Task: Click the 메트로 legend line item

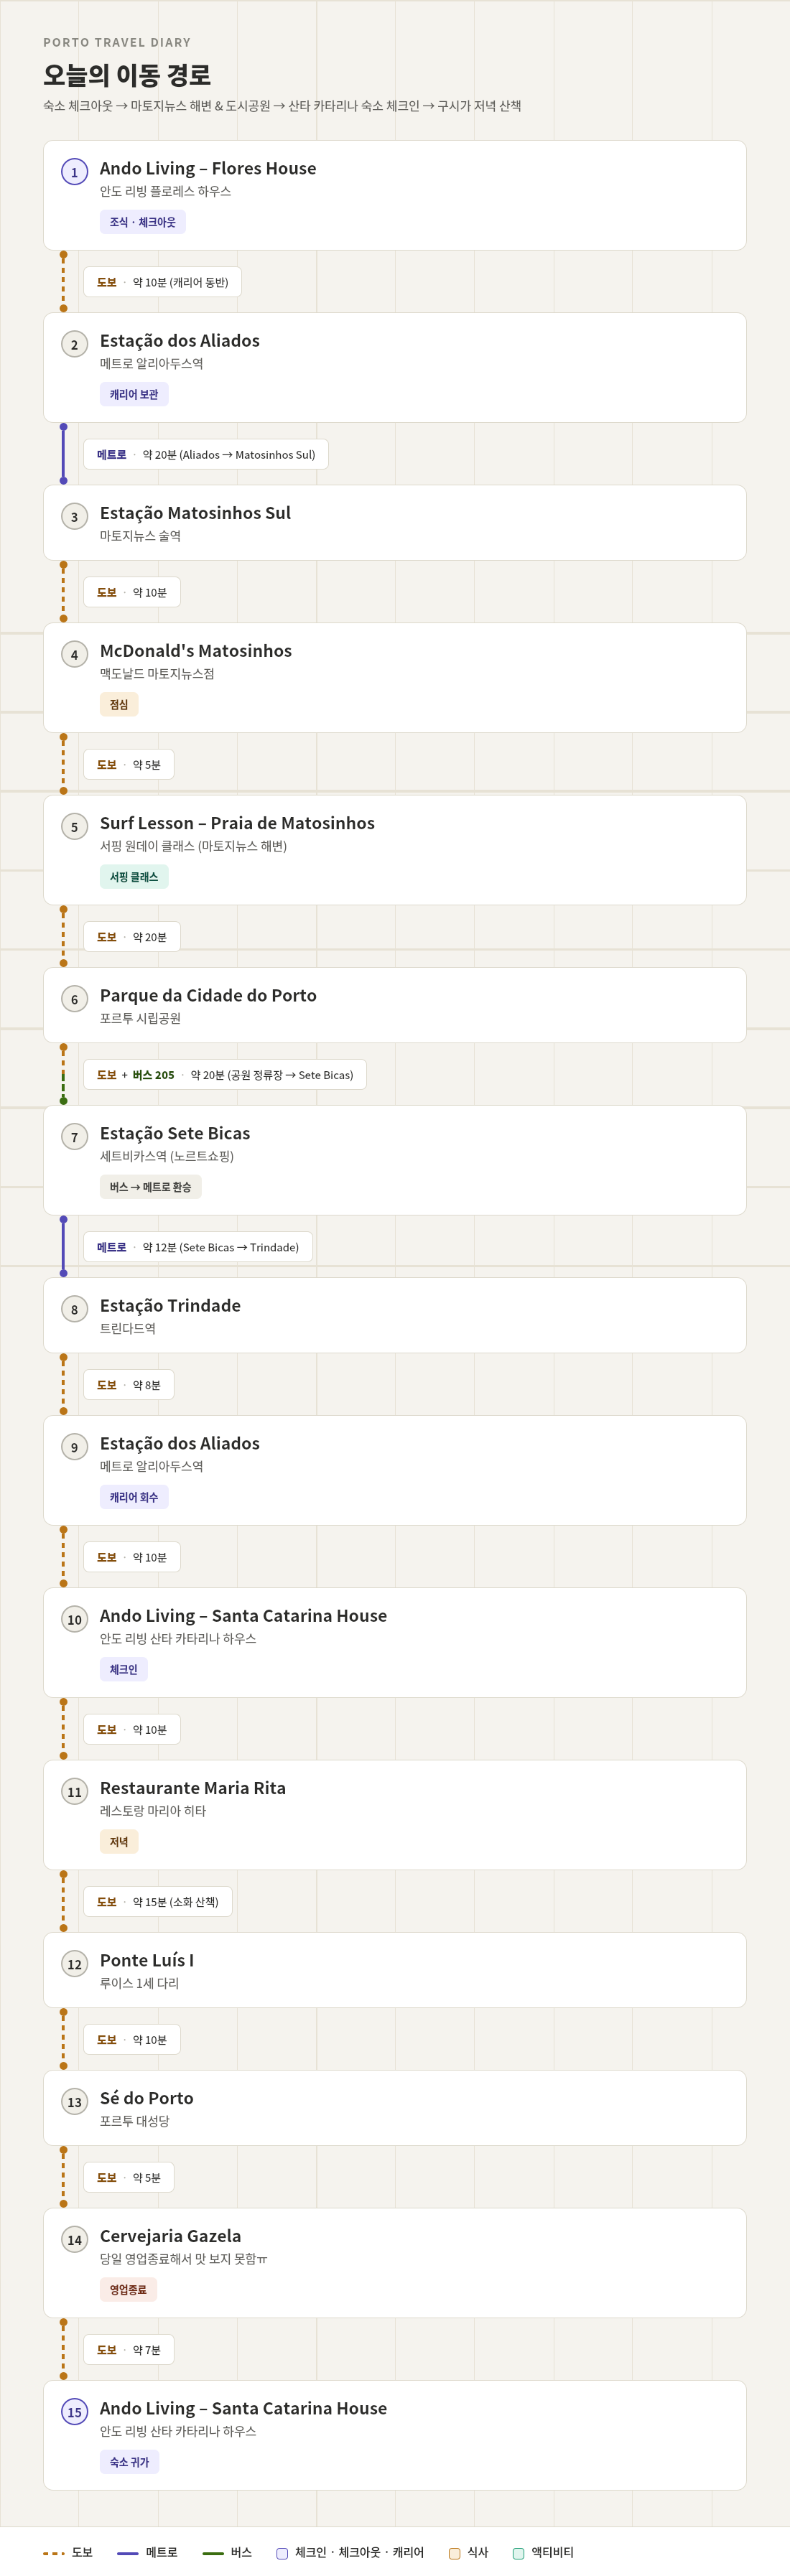Action: click(x=147, y=2553)
